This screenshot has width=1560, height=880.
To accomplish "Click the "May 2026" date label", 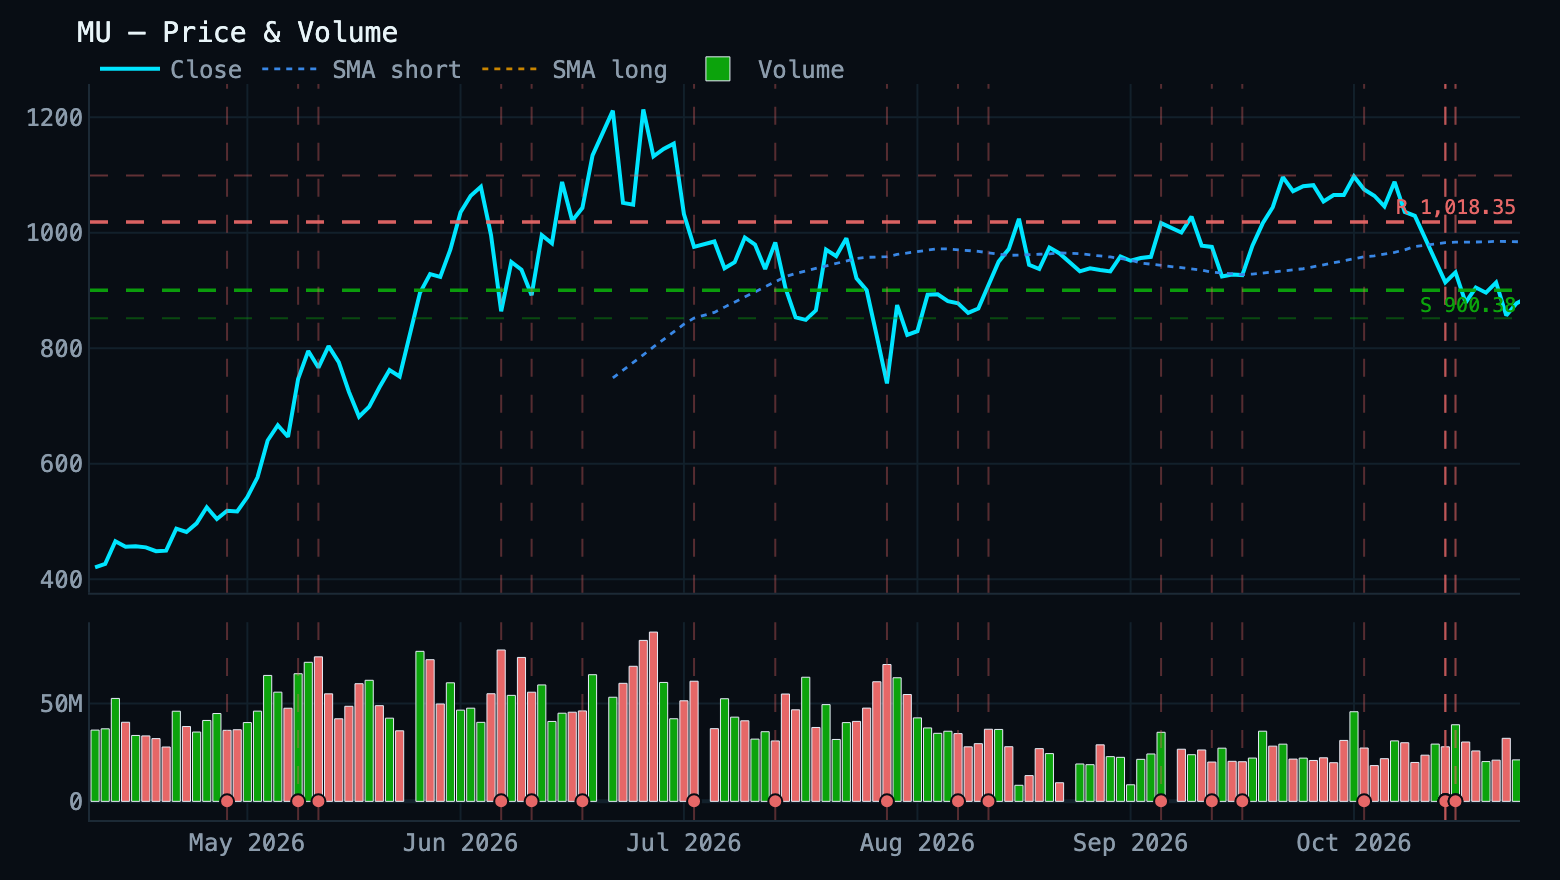I will tap(247, 843).
